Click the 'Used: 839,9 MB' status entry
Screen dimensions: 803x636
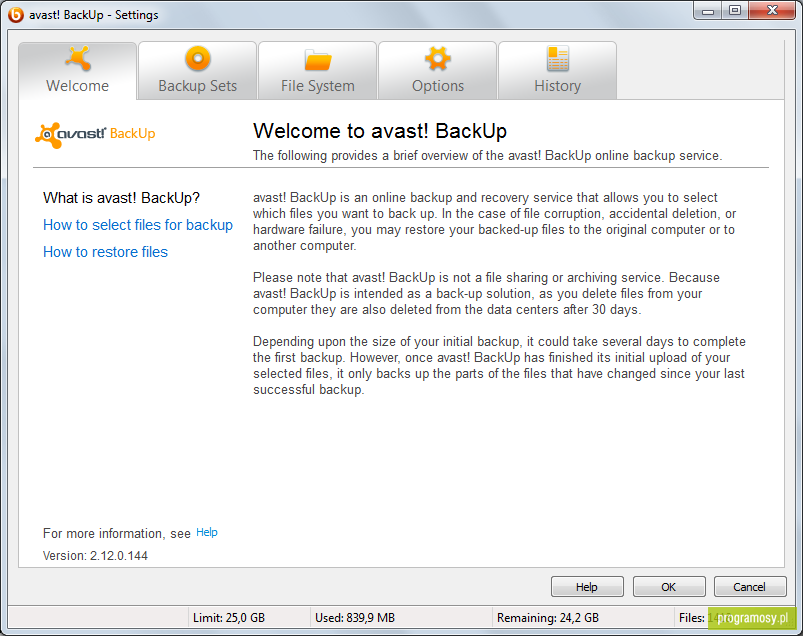[355, 618]
